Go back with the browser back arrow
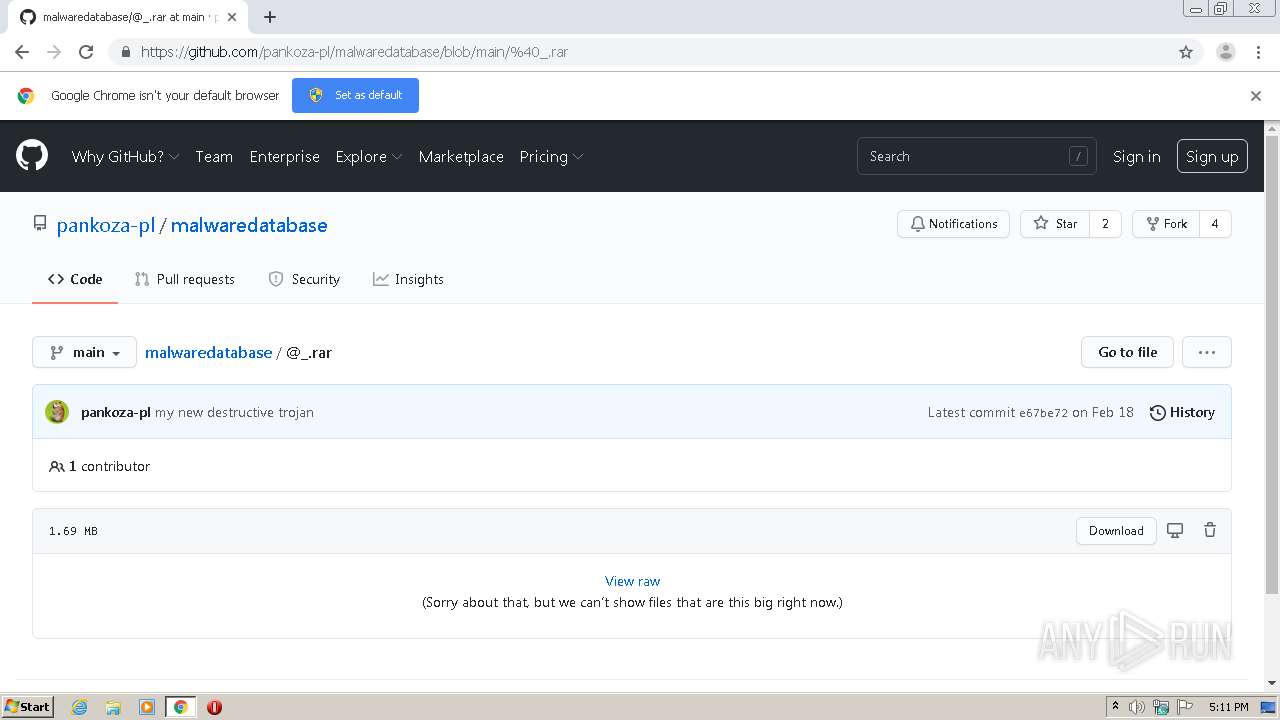This screenshot has width=1280, height=720. [x=22, y=52]
